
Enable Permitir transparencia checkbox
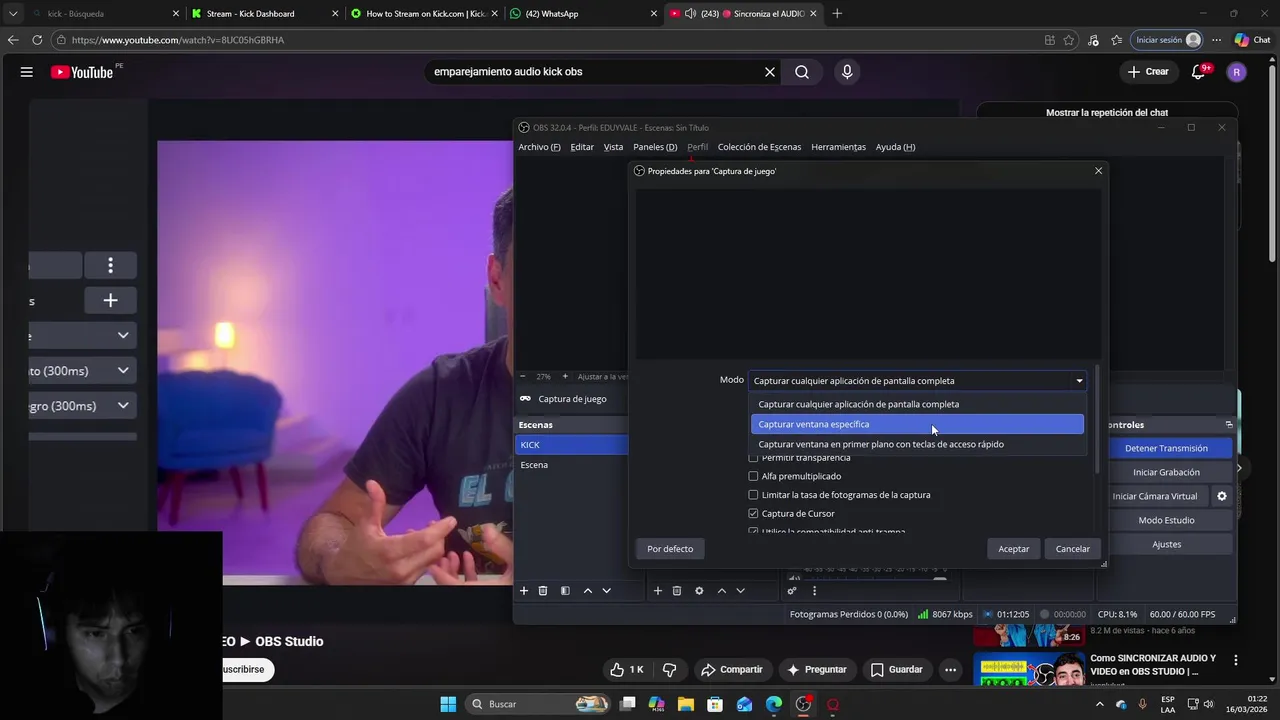753,458
